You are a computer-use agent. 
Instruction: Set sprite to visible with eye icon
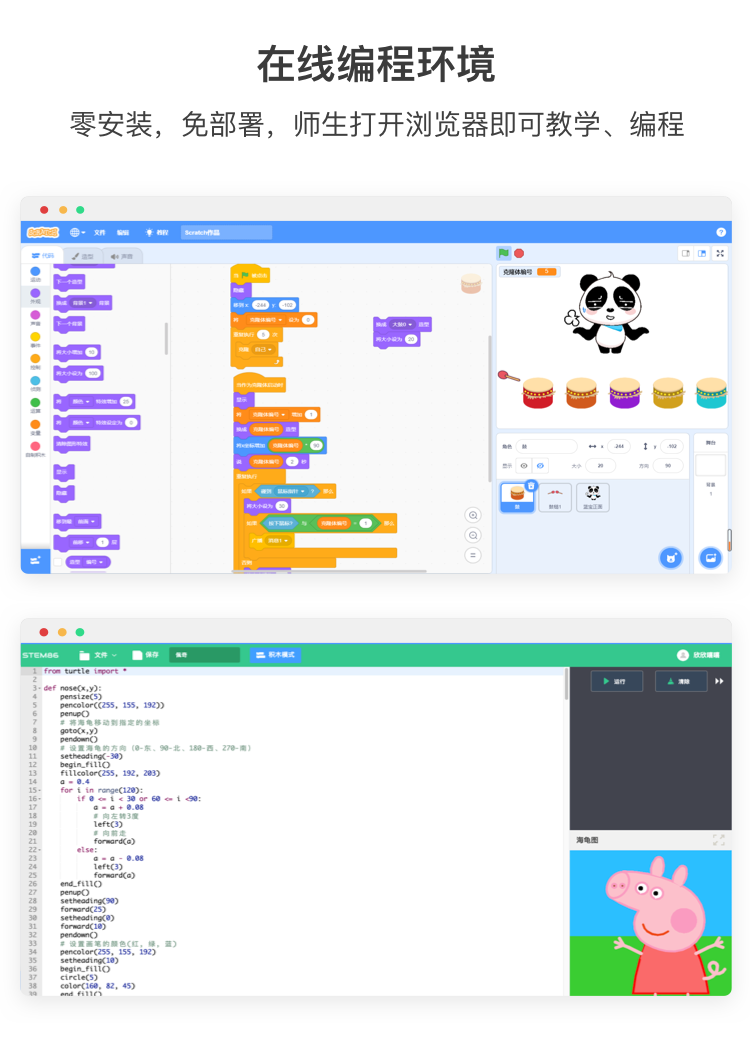pyautogui.click(x=524, y=466)
